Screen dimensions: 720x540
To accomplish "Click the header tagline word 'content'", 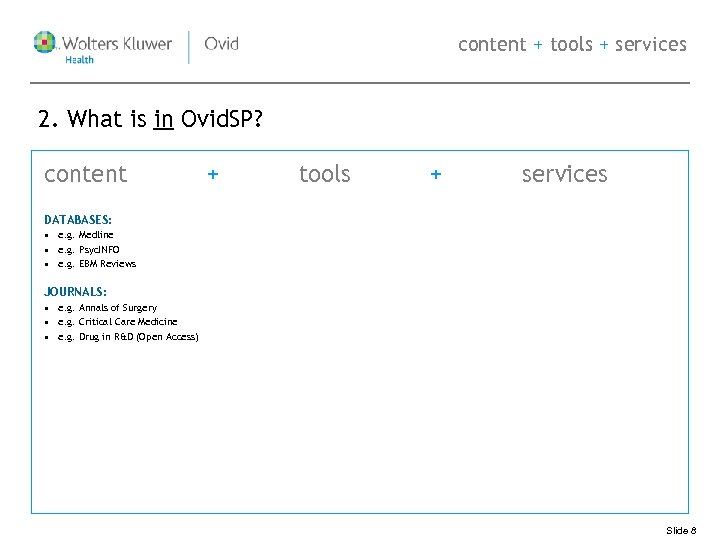I will coord(492,45).
